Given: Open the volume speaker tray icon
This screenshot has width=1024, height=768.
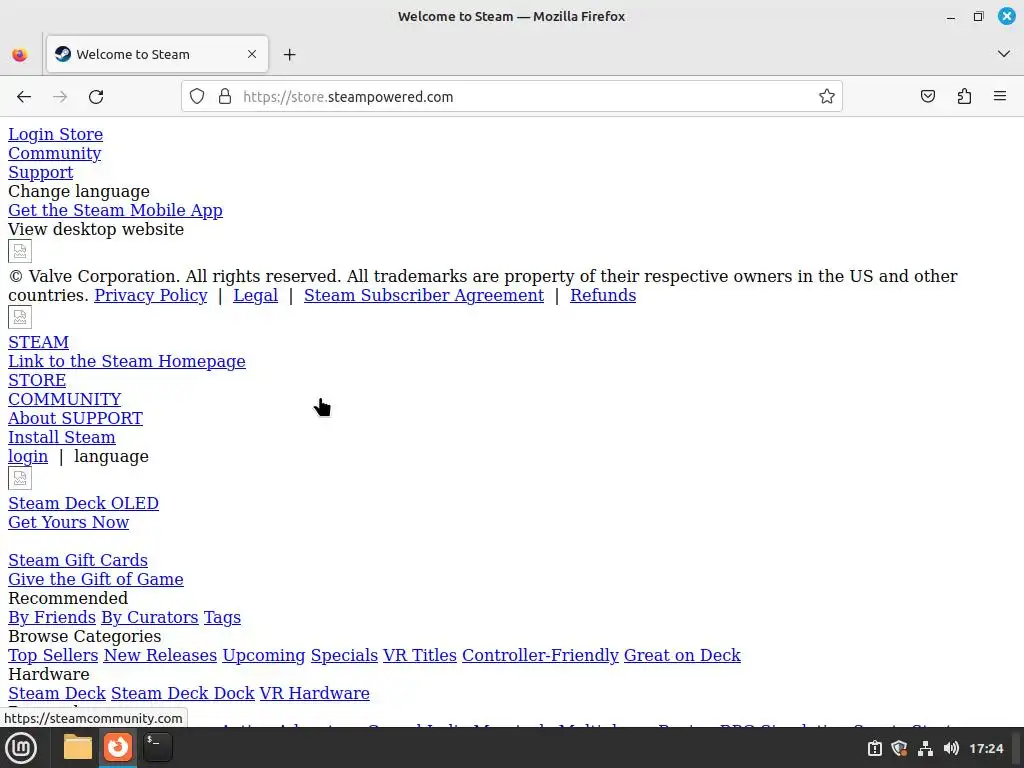Looking at the screenshot, I should pyautogui.click(x=951, y=748).
